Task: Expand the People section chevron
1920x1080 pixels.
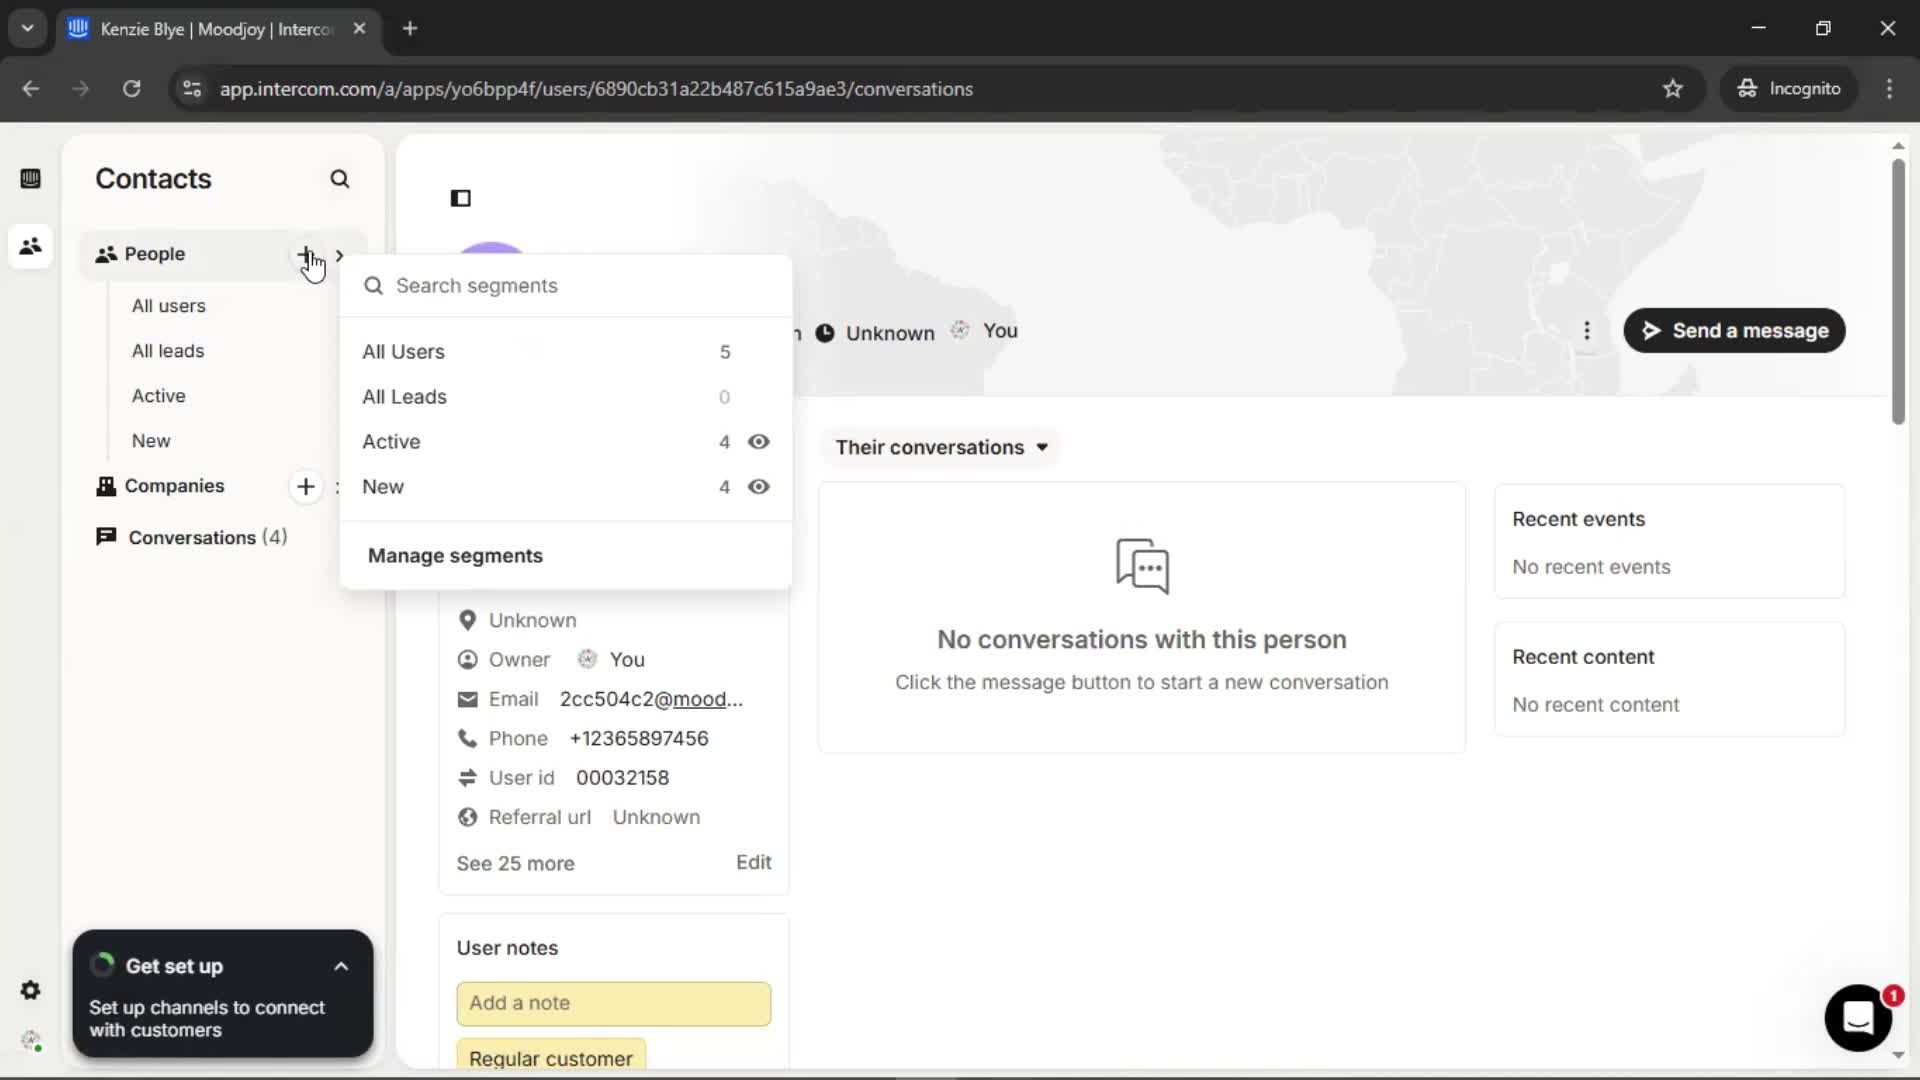Action: click(340, 255)
